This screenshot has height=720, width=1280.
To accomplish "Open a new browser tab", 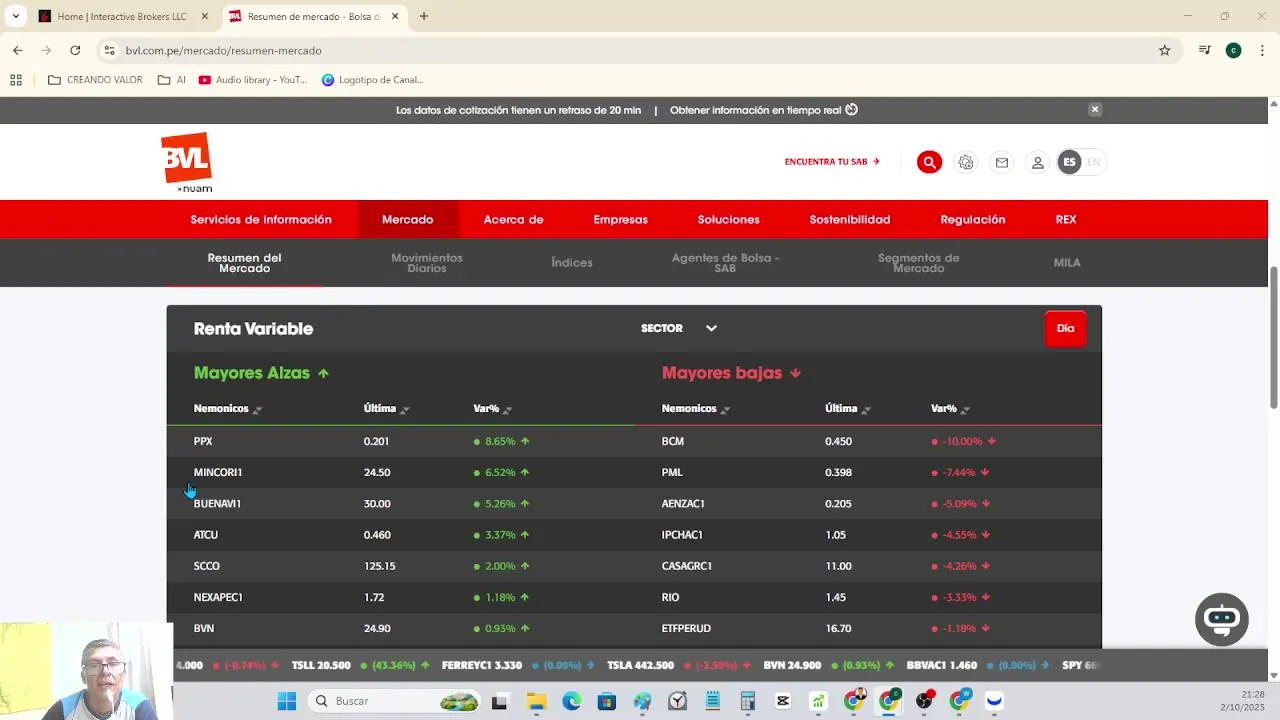I will pyautogui.click(x=424, y=16).
